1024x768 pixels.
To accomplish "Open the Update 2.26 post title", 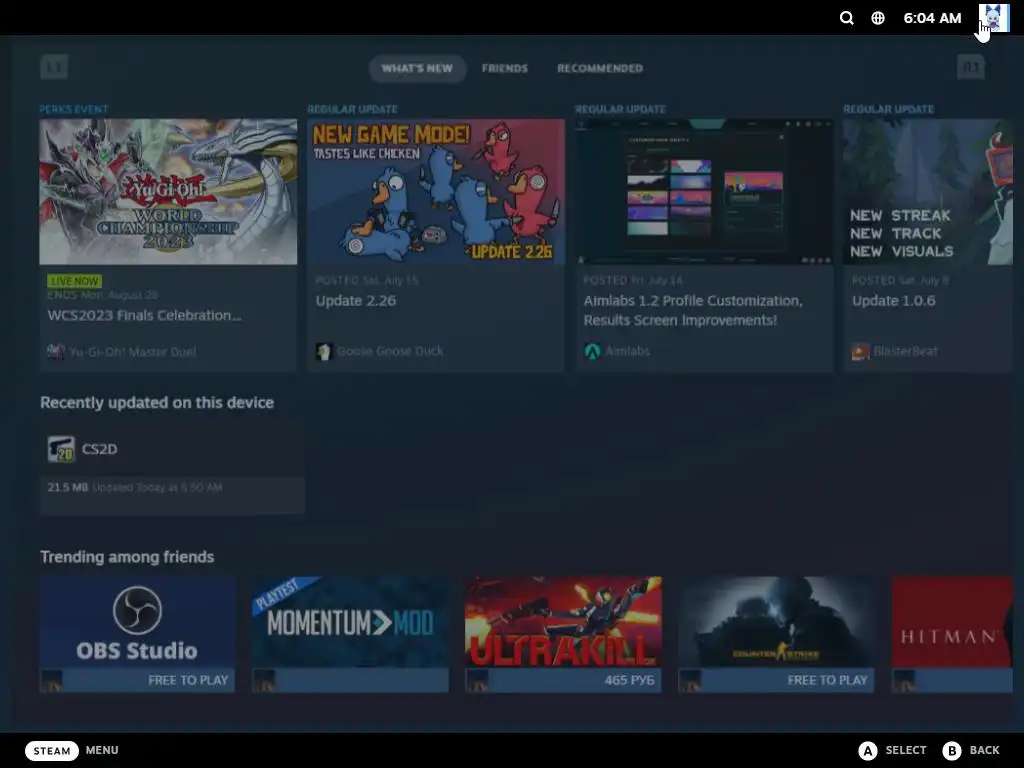I will tap(356, 301).
